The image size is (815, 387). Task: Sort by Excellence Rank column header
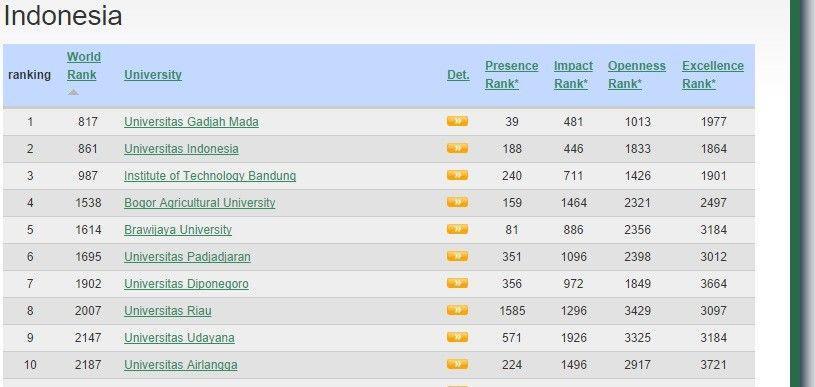pyautogui.click(x=713, y=75)
